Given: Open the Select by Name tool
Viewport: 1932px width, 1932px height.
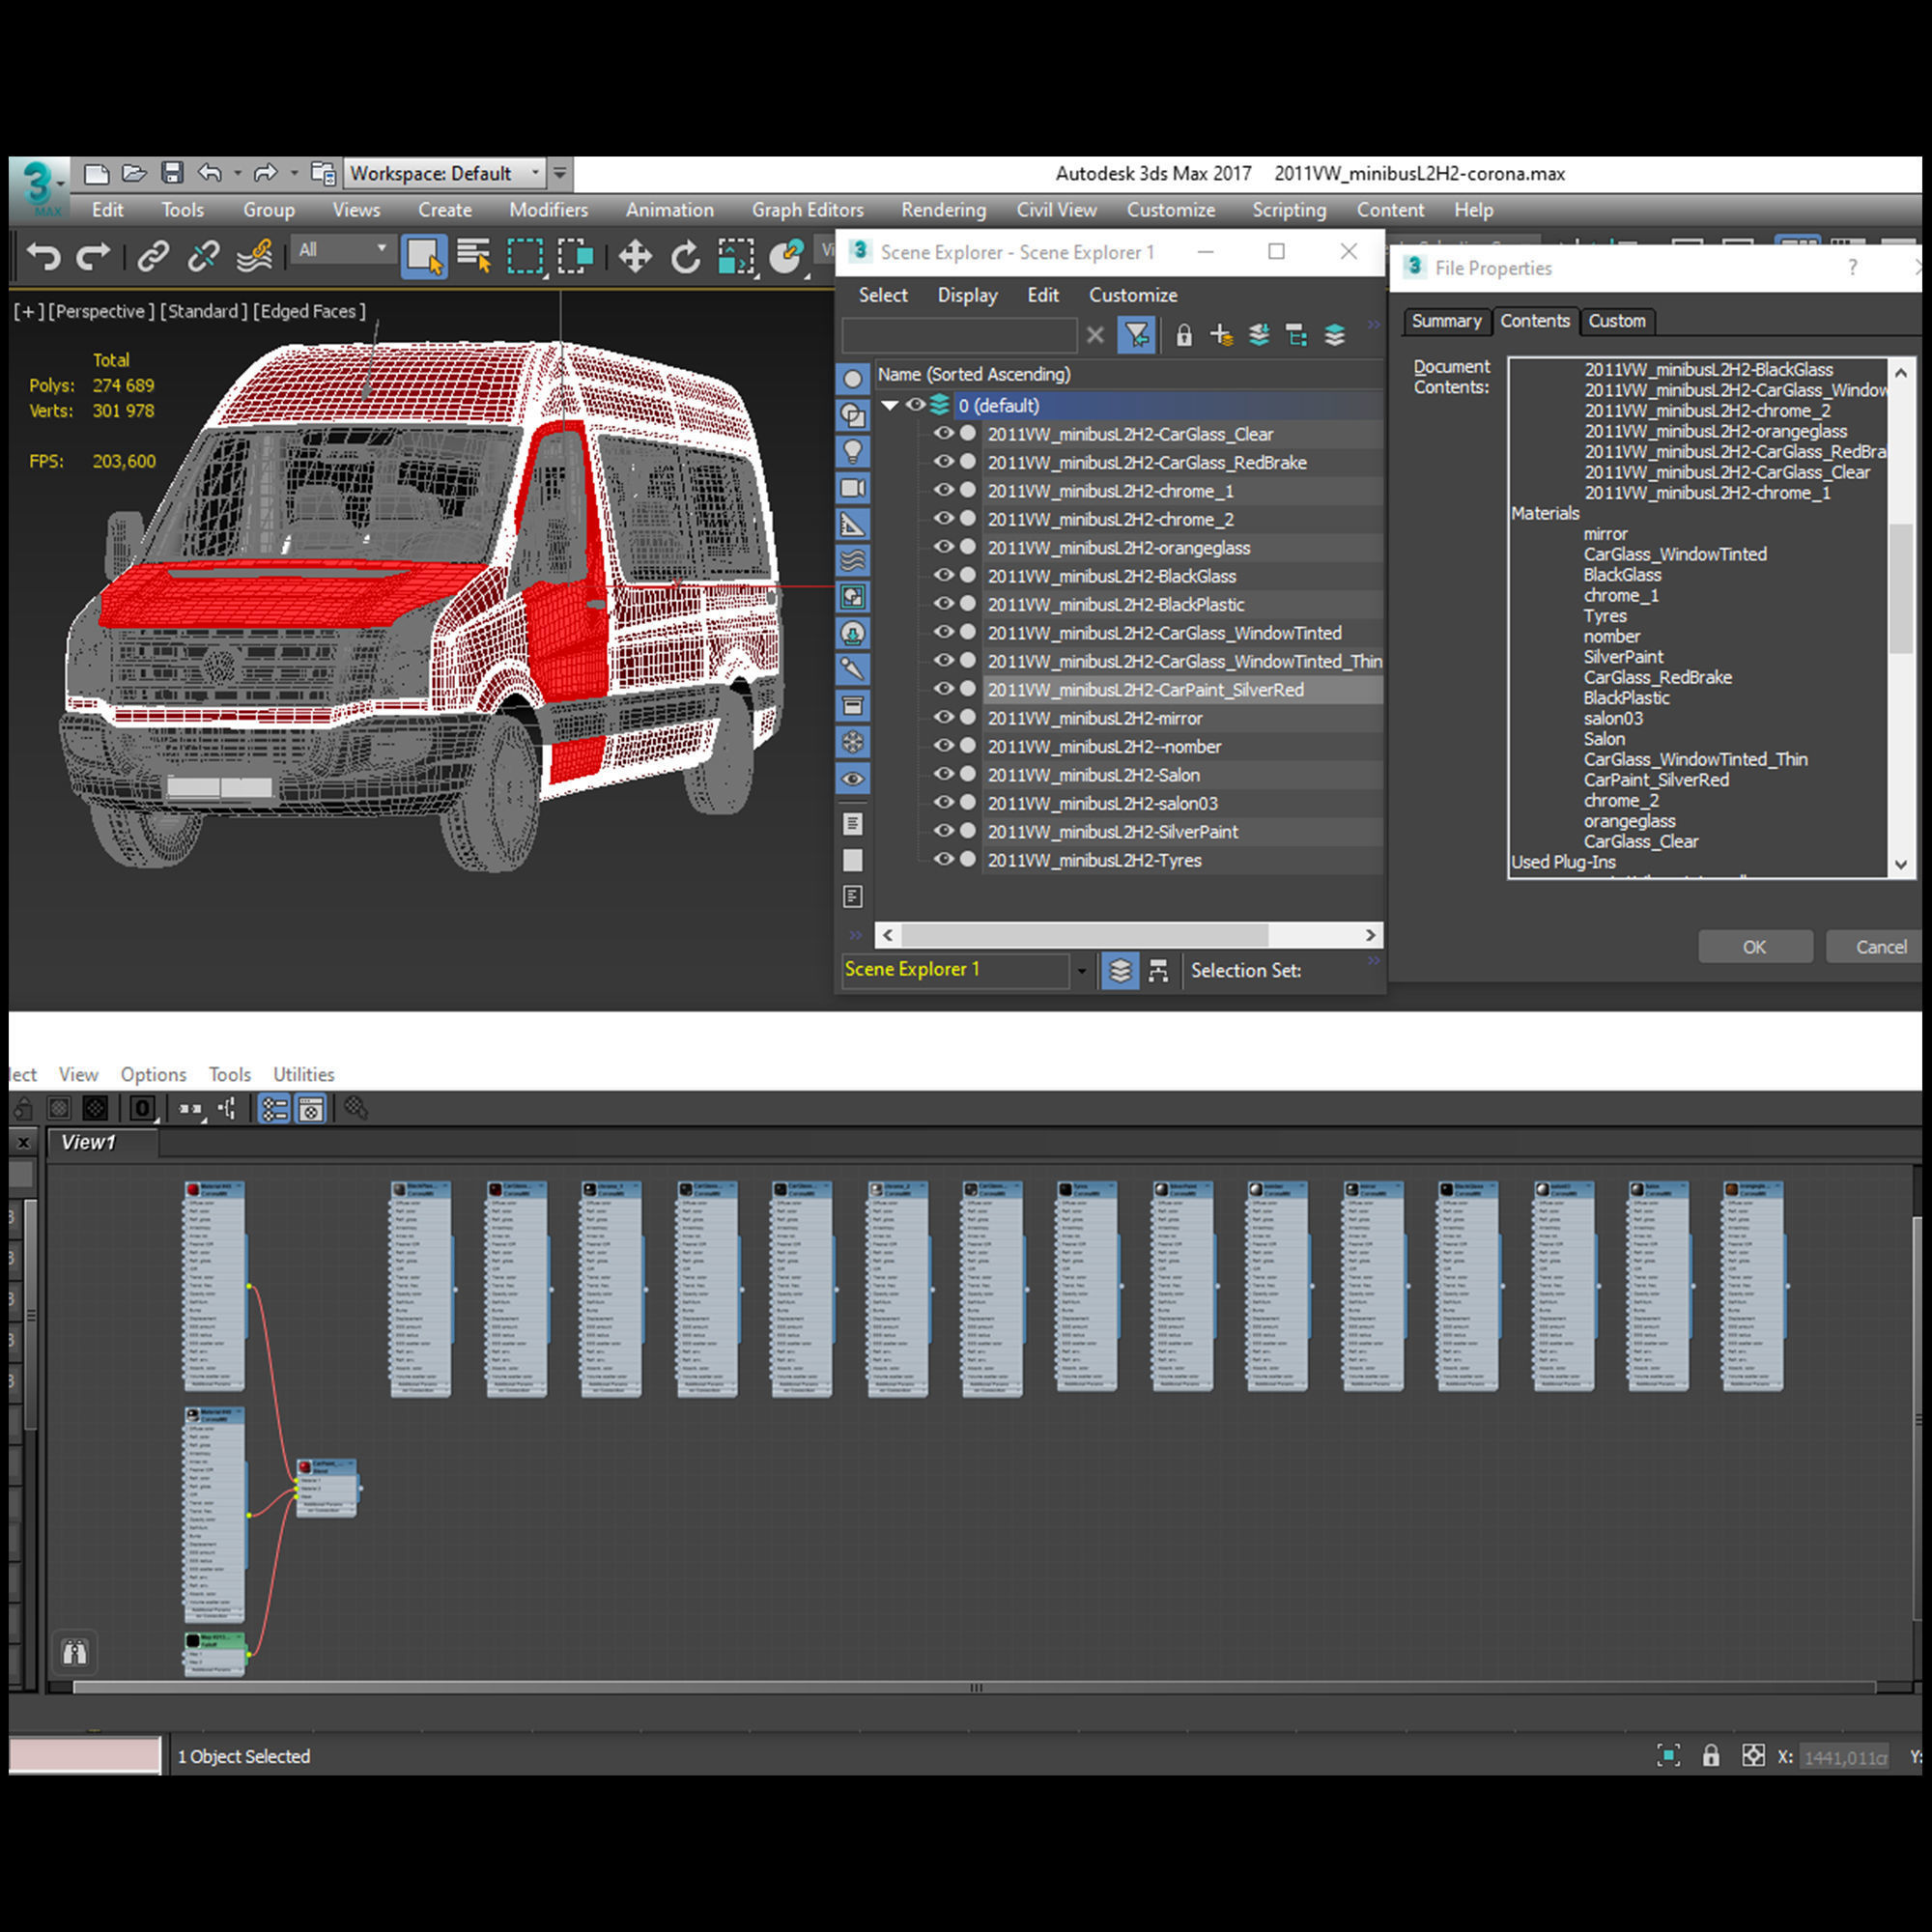Looking at the screenshot, I should pos(474,256).
